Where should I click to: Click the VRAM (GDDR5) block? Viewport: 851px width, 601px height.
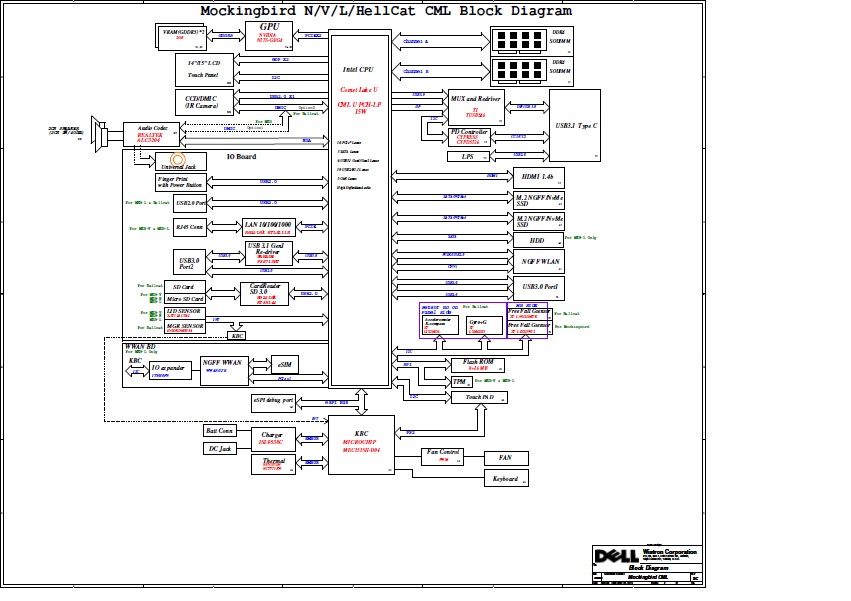pos(182,36)
